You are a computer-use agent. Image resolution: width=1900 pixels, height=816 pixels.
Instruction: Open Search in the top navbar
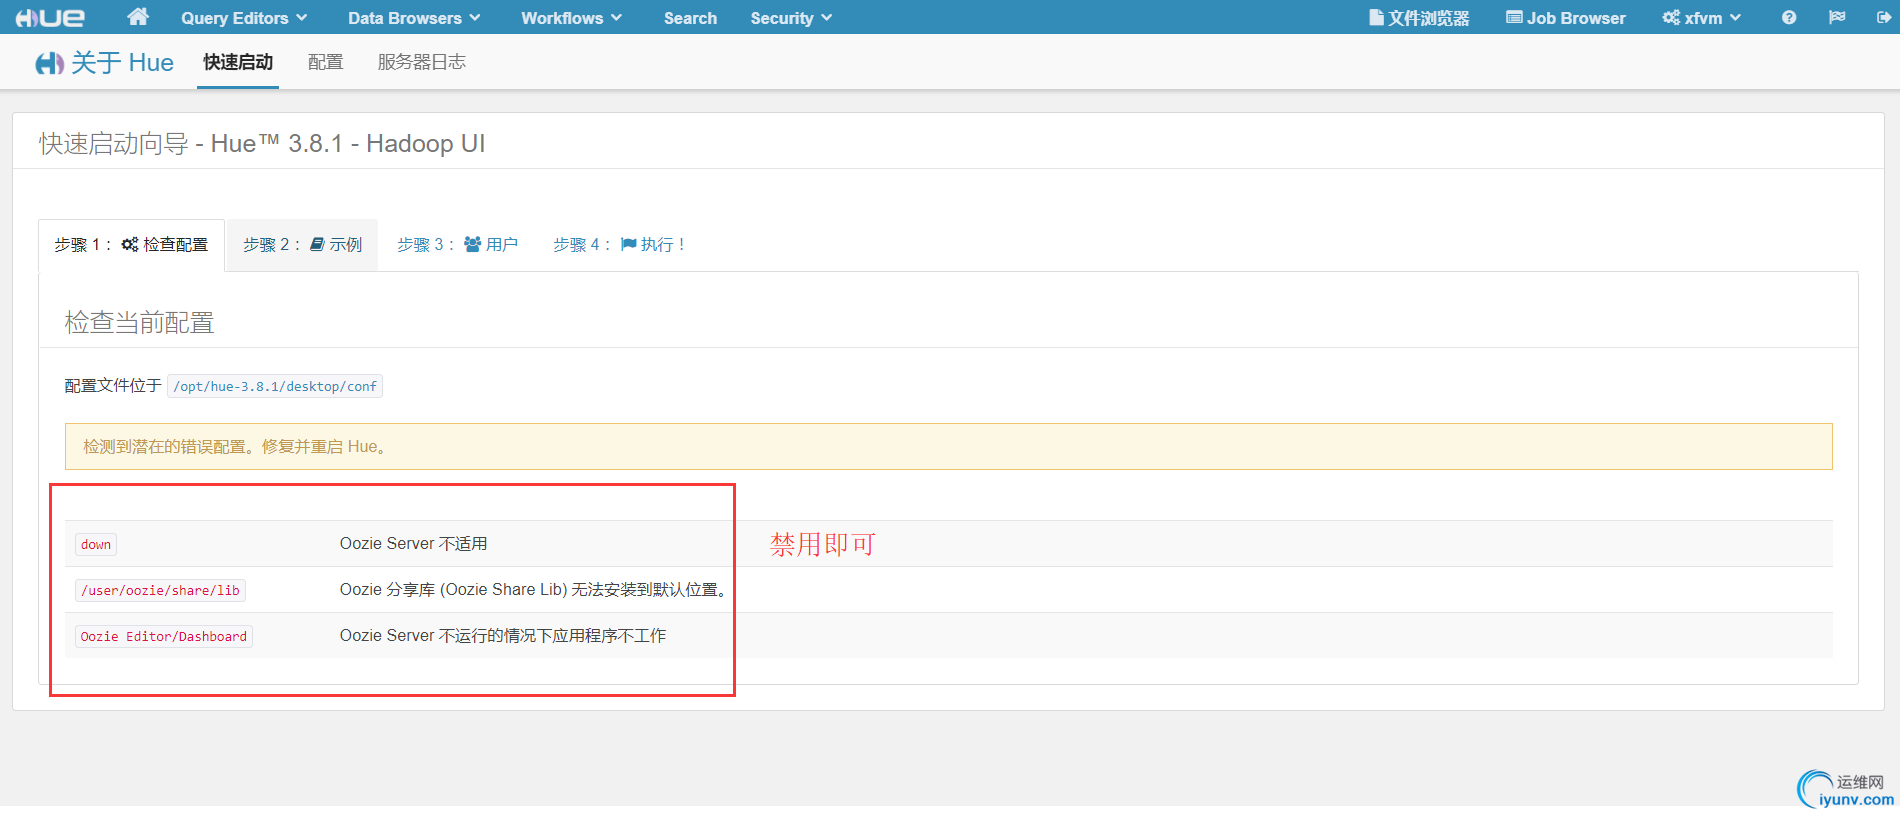click(690, 18)
